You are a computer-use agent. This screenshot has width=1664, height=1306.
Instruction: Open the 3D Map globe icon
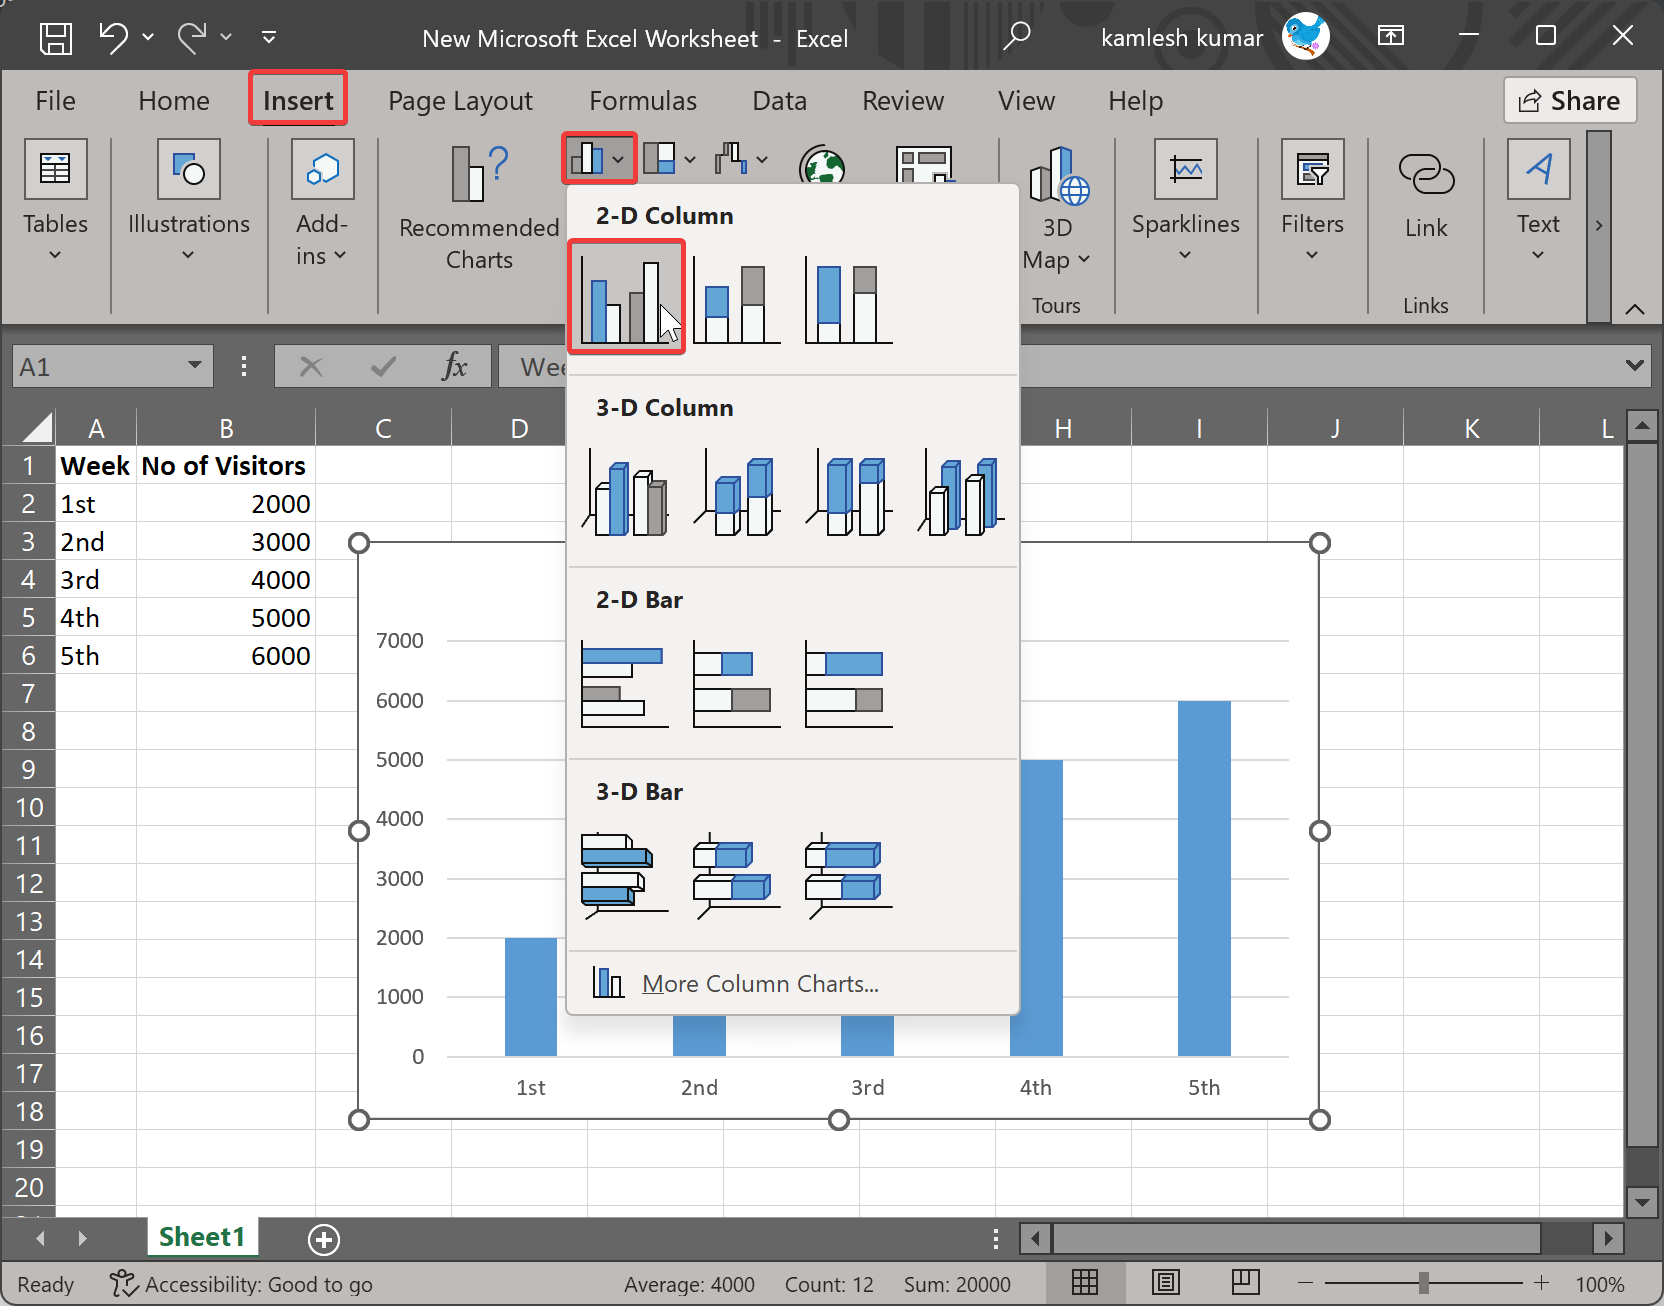tap(1058, 175)
